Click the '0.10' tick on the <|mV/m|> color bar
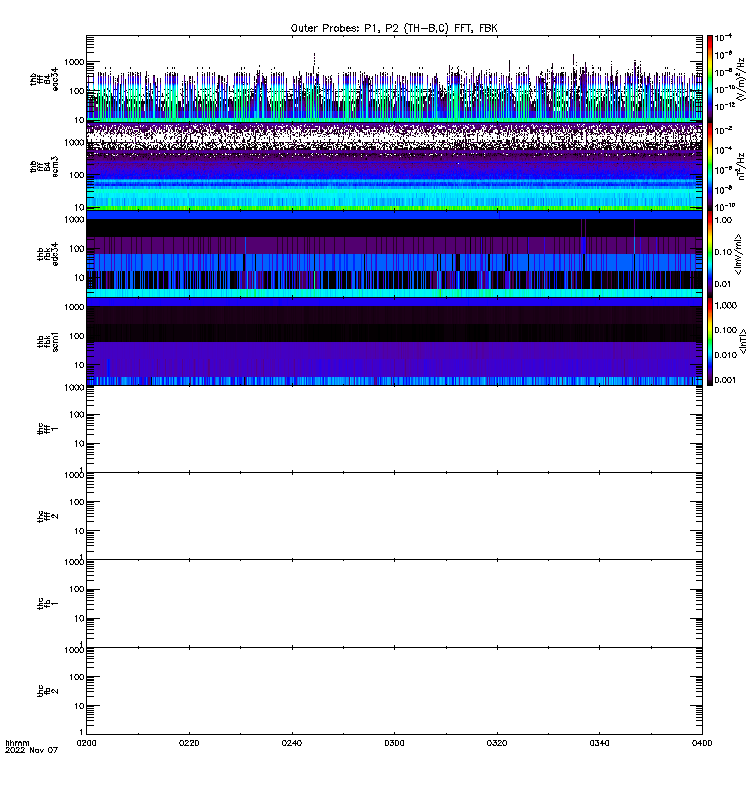Screen dimensions: 750x800 (723, 252)
